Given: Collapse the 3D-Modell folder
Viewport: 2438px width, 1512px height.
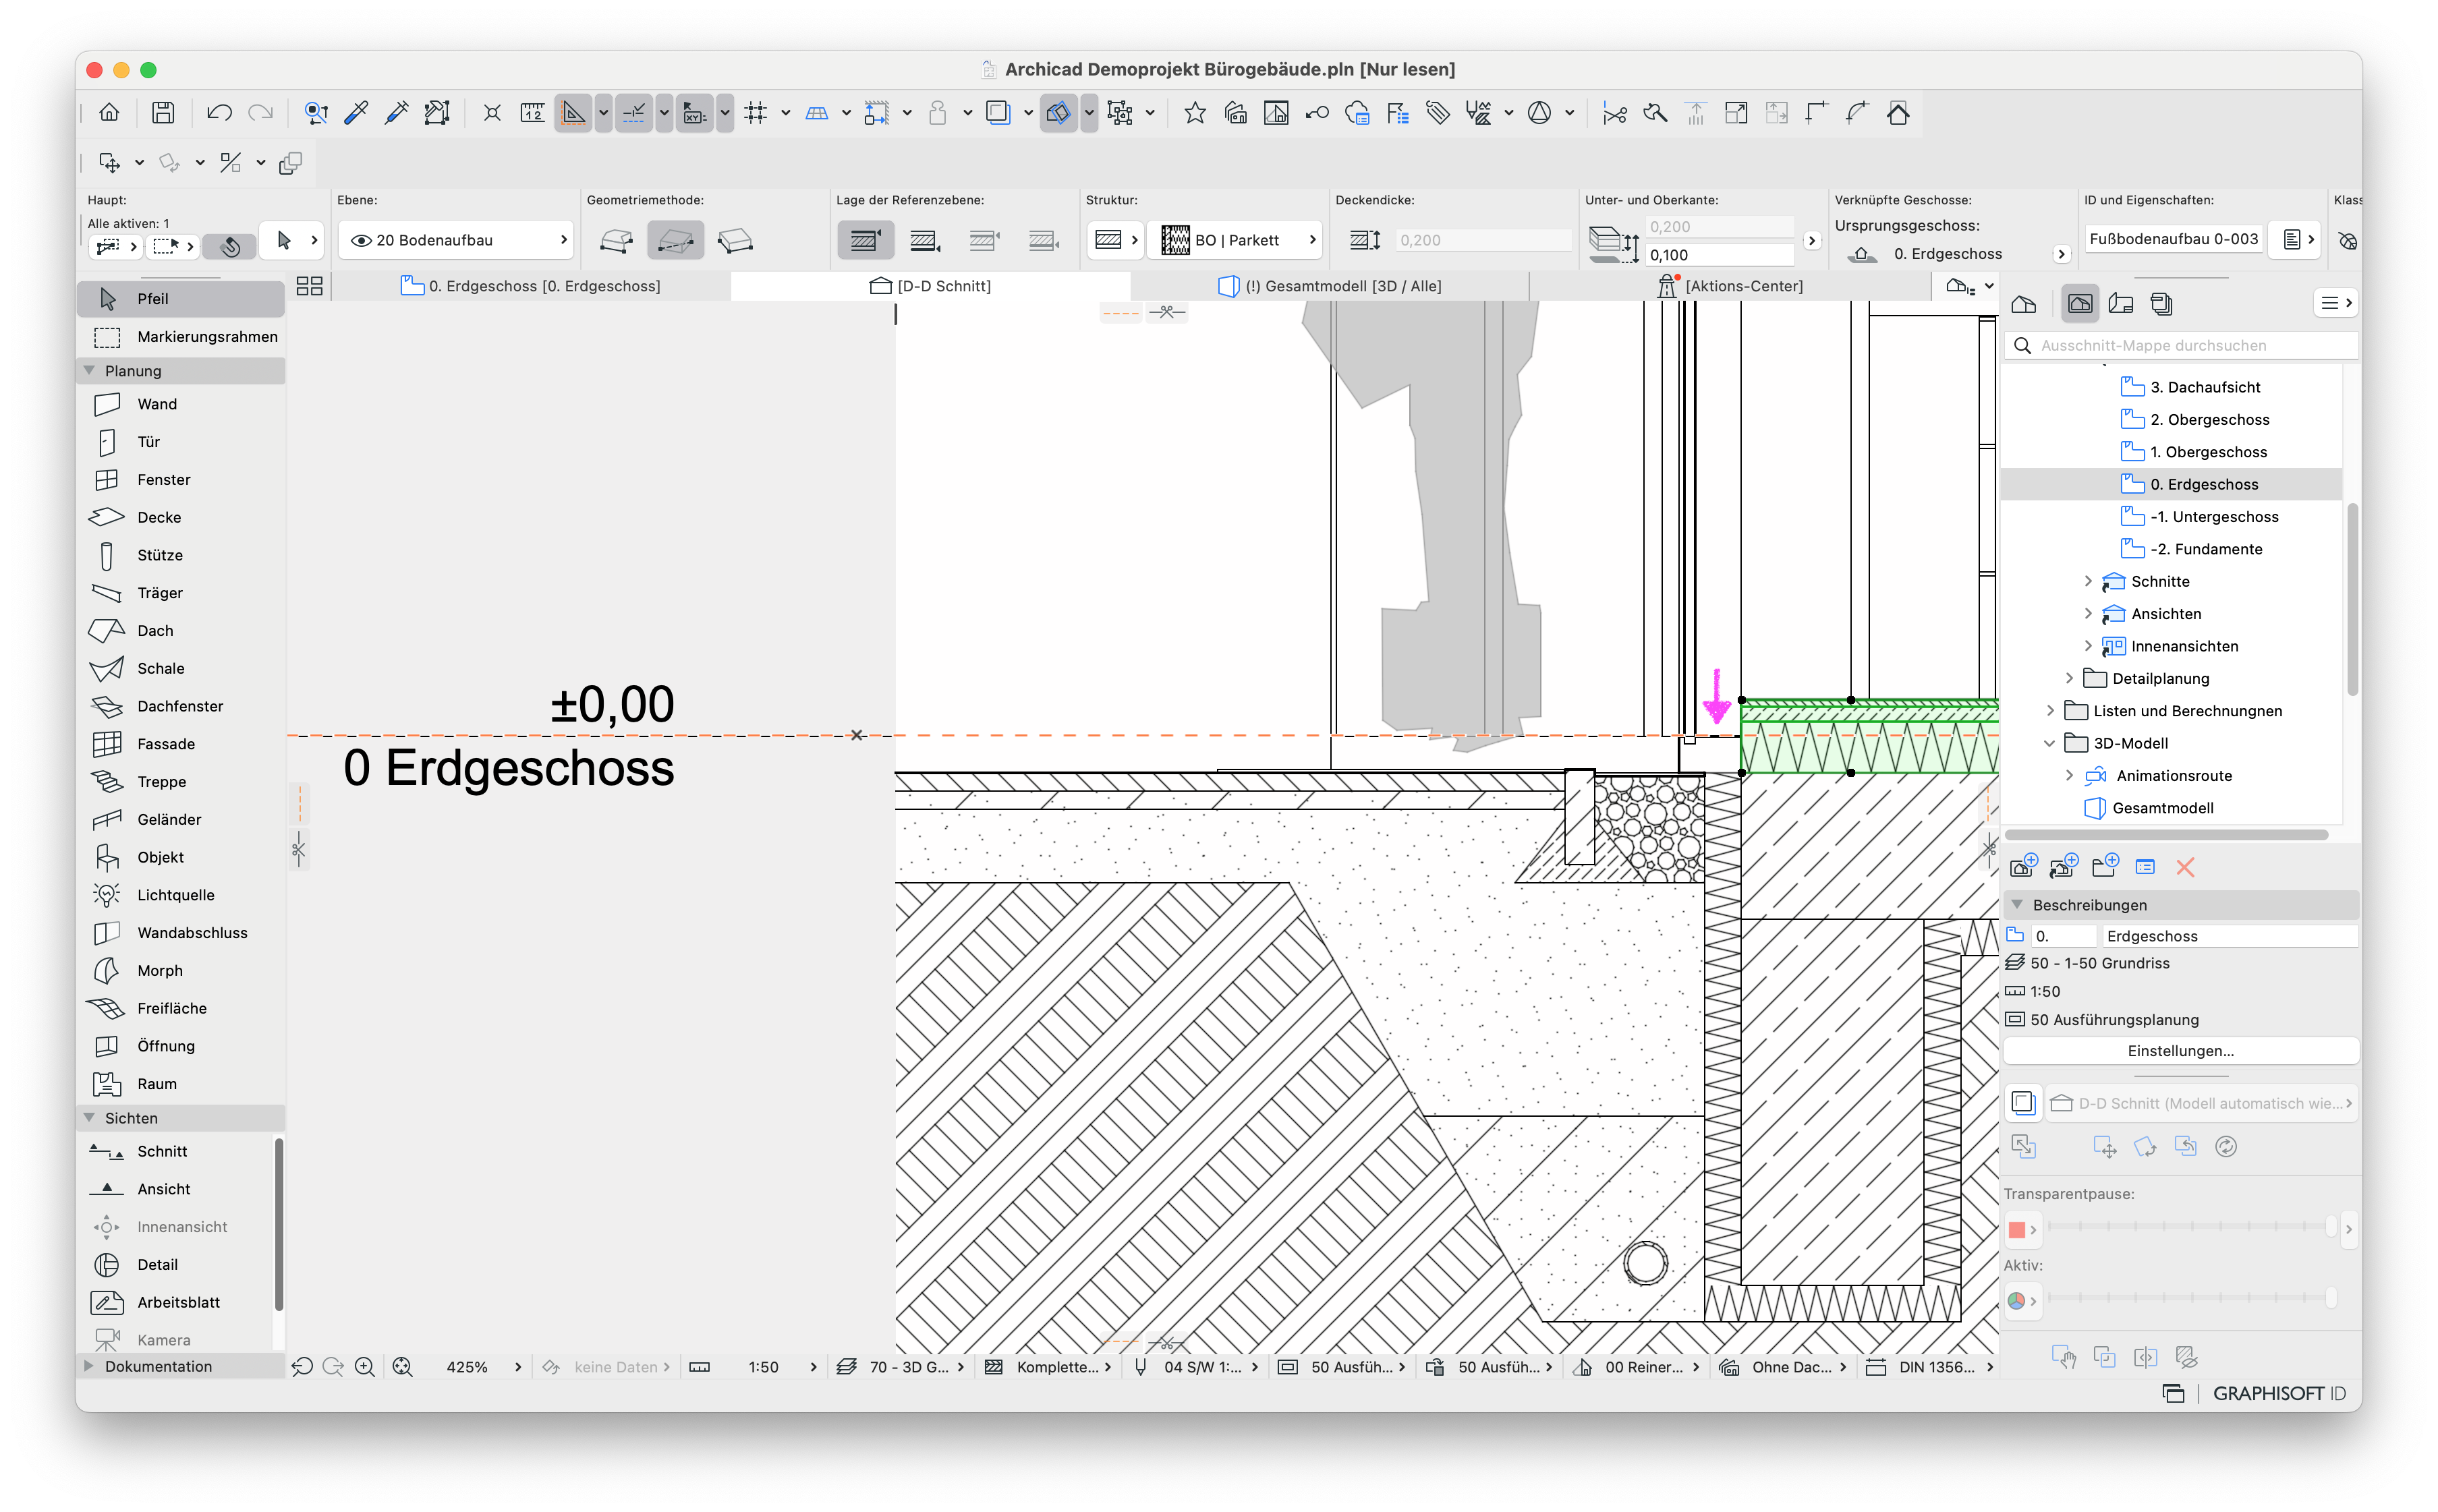Looking at the screenshot, I should 2050,744.
